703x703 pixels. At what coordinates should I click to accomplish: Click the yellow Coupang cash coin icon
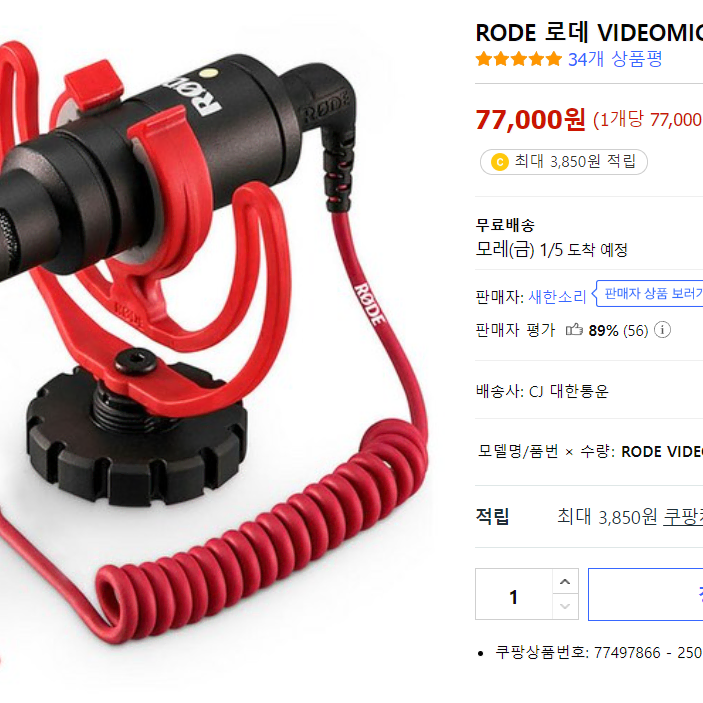click(x=499, y=162)
